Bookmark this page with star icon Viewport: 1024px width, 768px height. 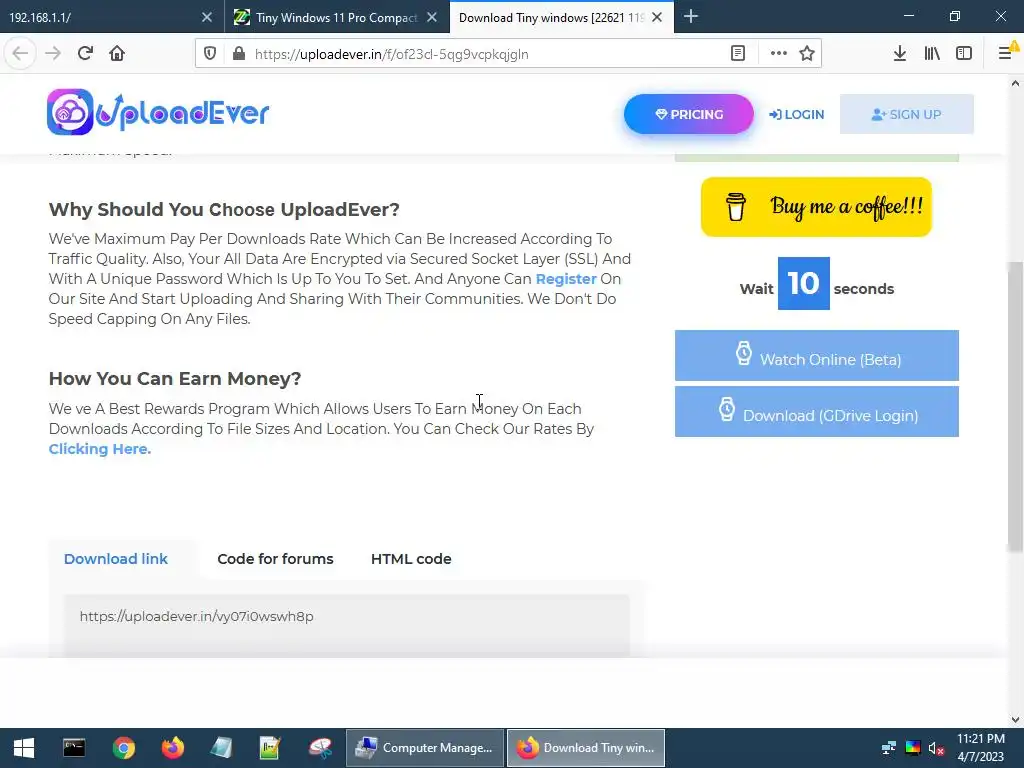807,54
